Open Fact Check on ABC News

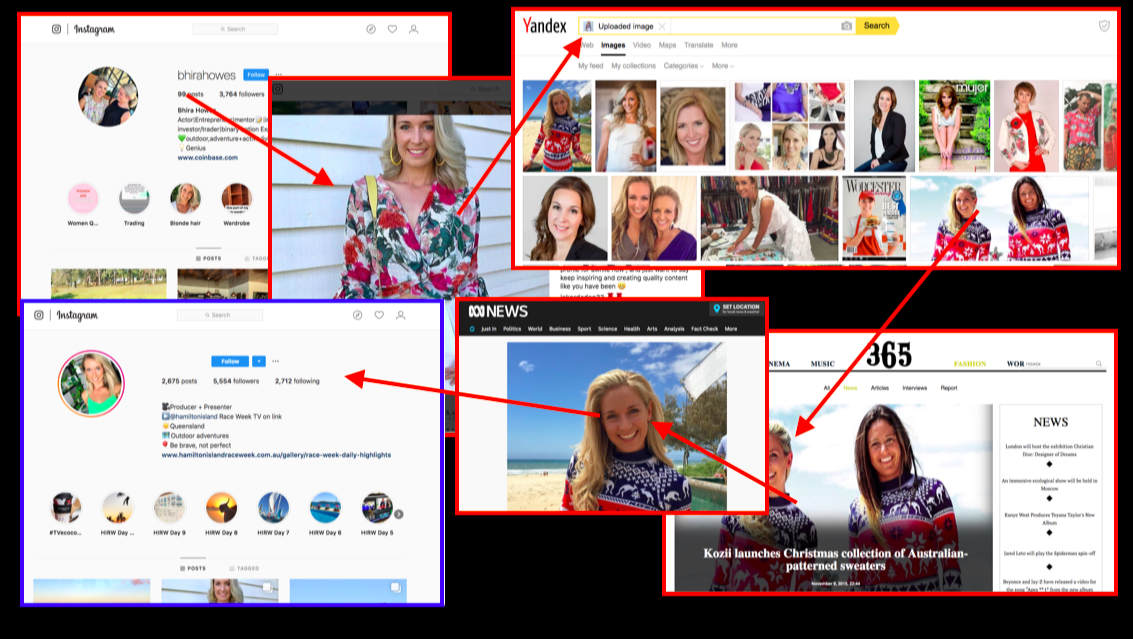coord(705,329)
